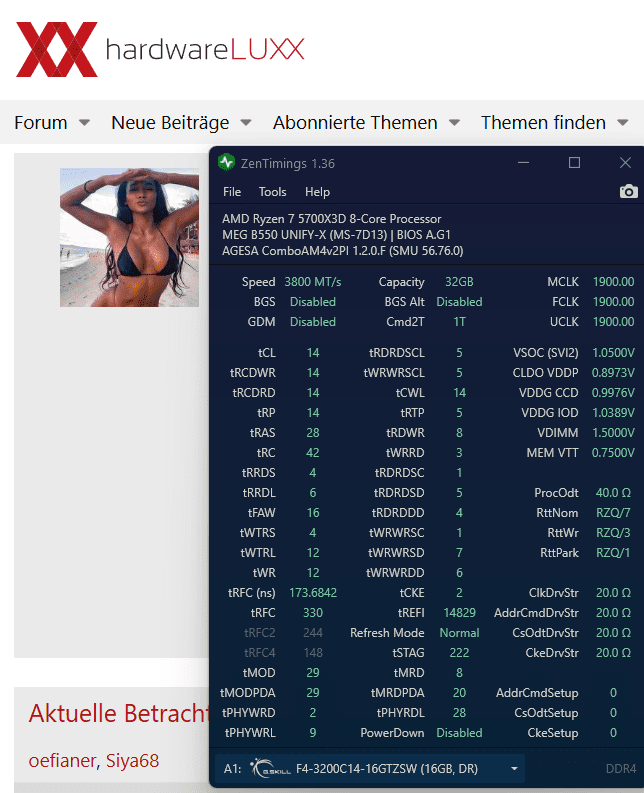Image resolution: width=644 pixels, height=793 pixels.
Task: Open Themen finden navigation item
Action: pyautogui.click(x=543, y=122)
